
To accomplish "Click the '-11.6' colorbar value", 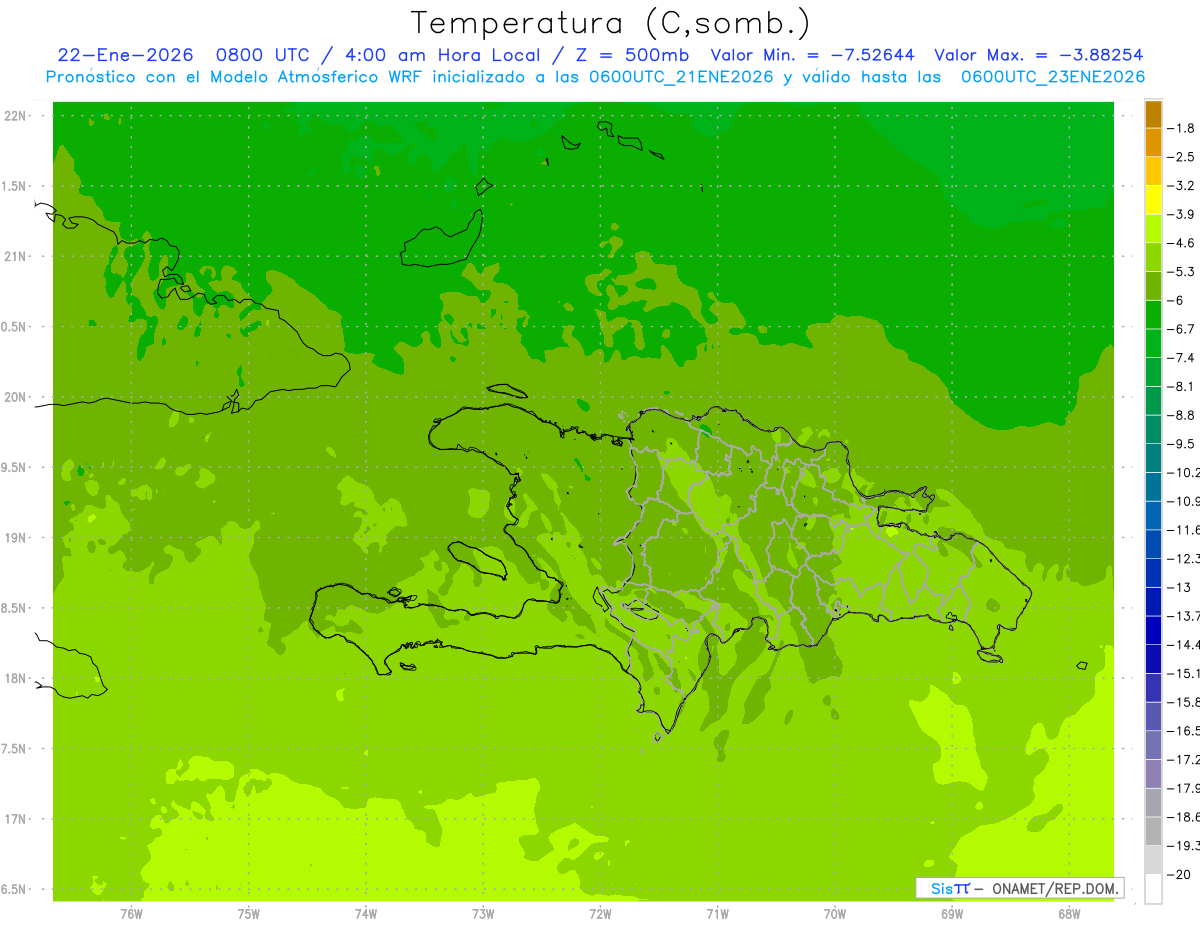I will coord(1184,530).
